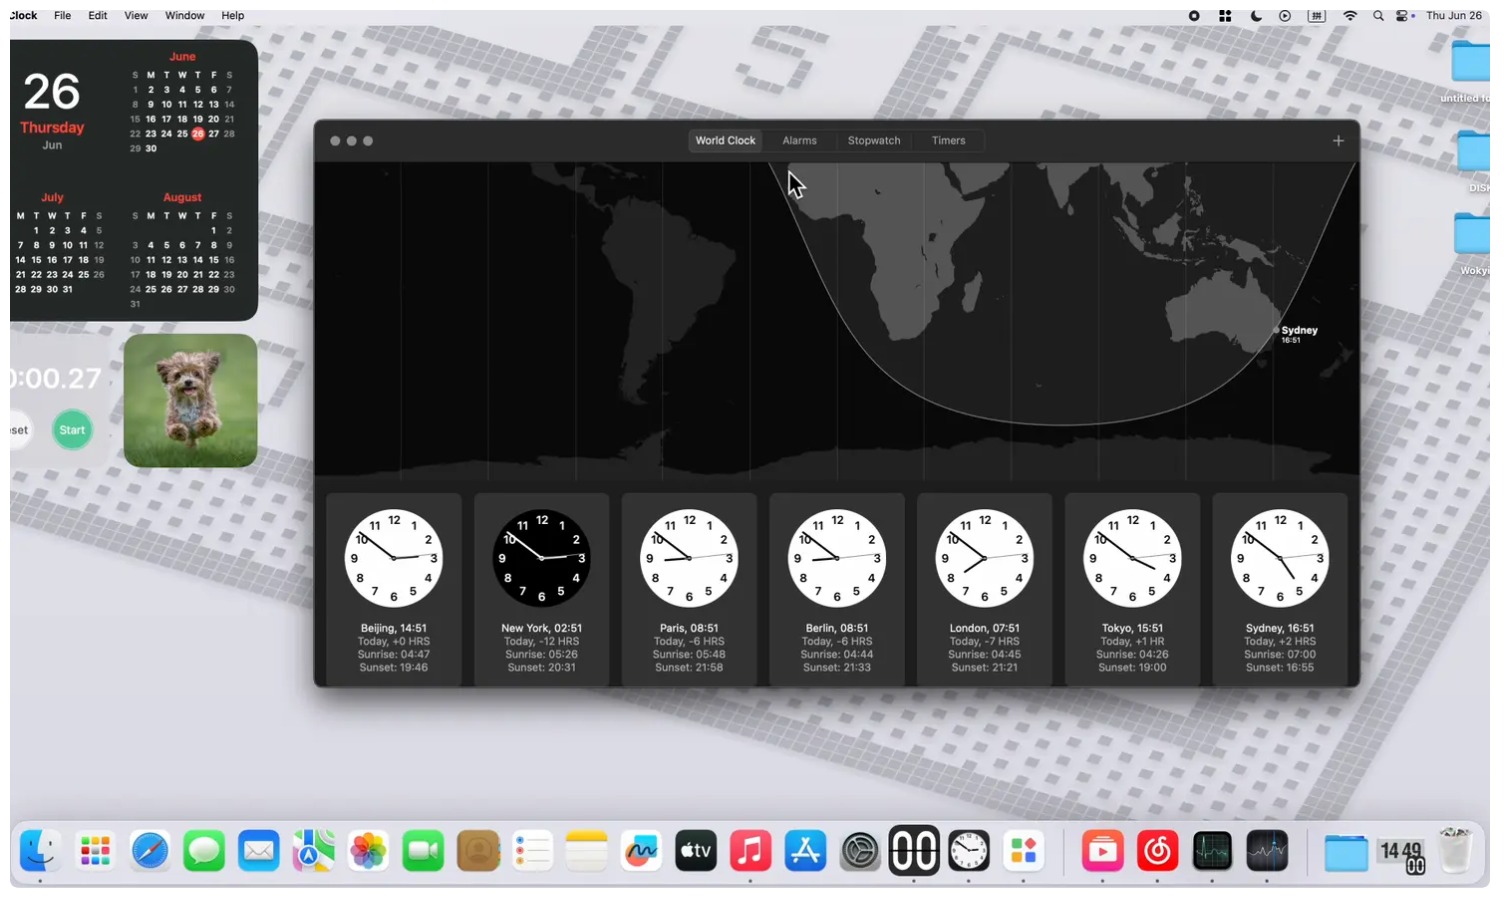Click the Sydney marker on the map

click(x=1276, y=330)
